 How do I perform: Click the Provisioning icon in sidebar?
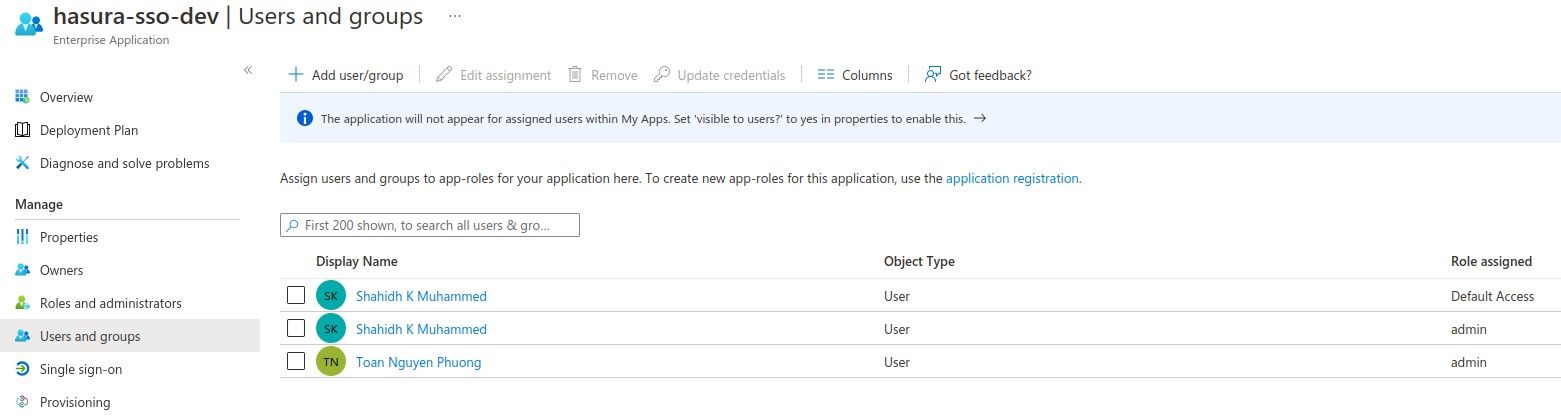pyautogui.click(x=22, y=402)
